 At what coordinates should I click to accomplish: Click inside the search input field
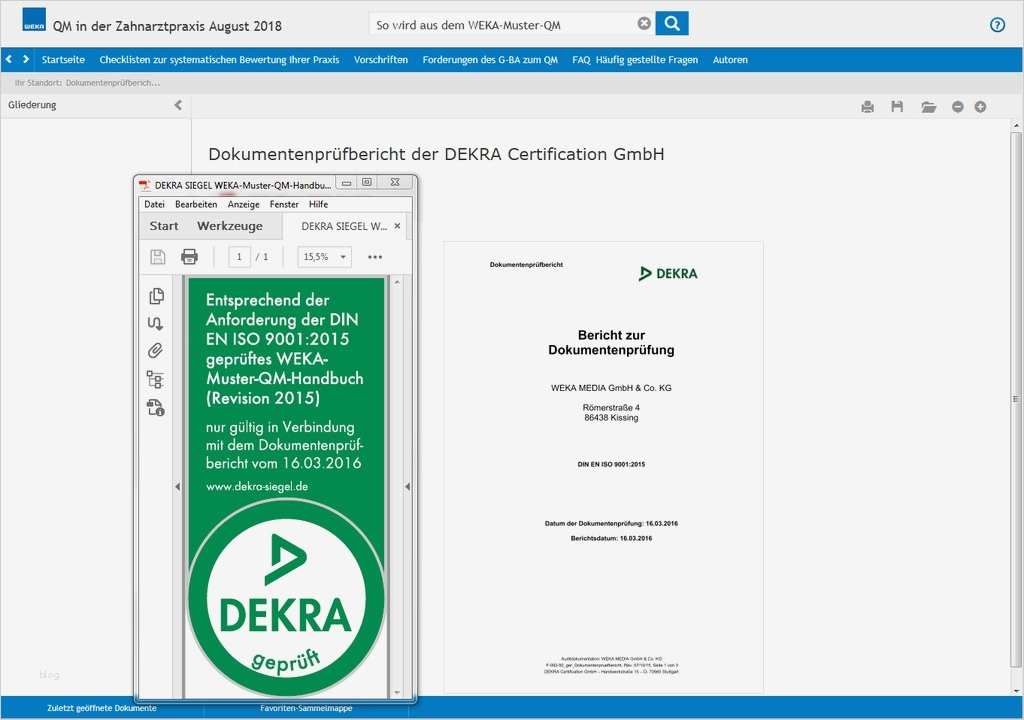(x=503, y=24)
